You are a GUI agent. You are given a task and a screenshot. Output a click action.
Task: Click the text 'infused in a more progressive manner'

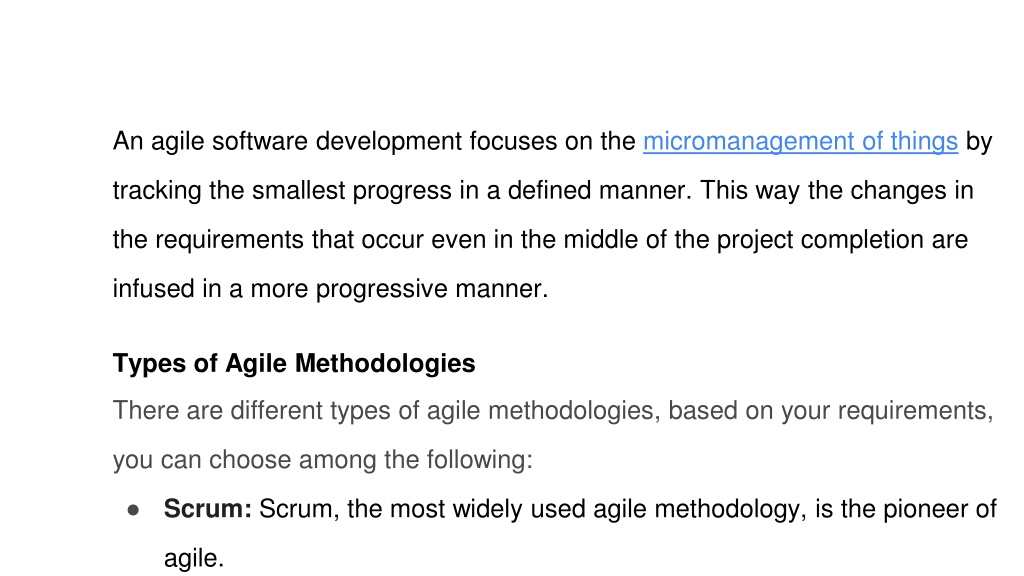tap(328, 289)
